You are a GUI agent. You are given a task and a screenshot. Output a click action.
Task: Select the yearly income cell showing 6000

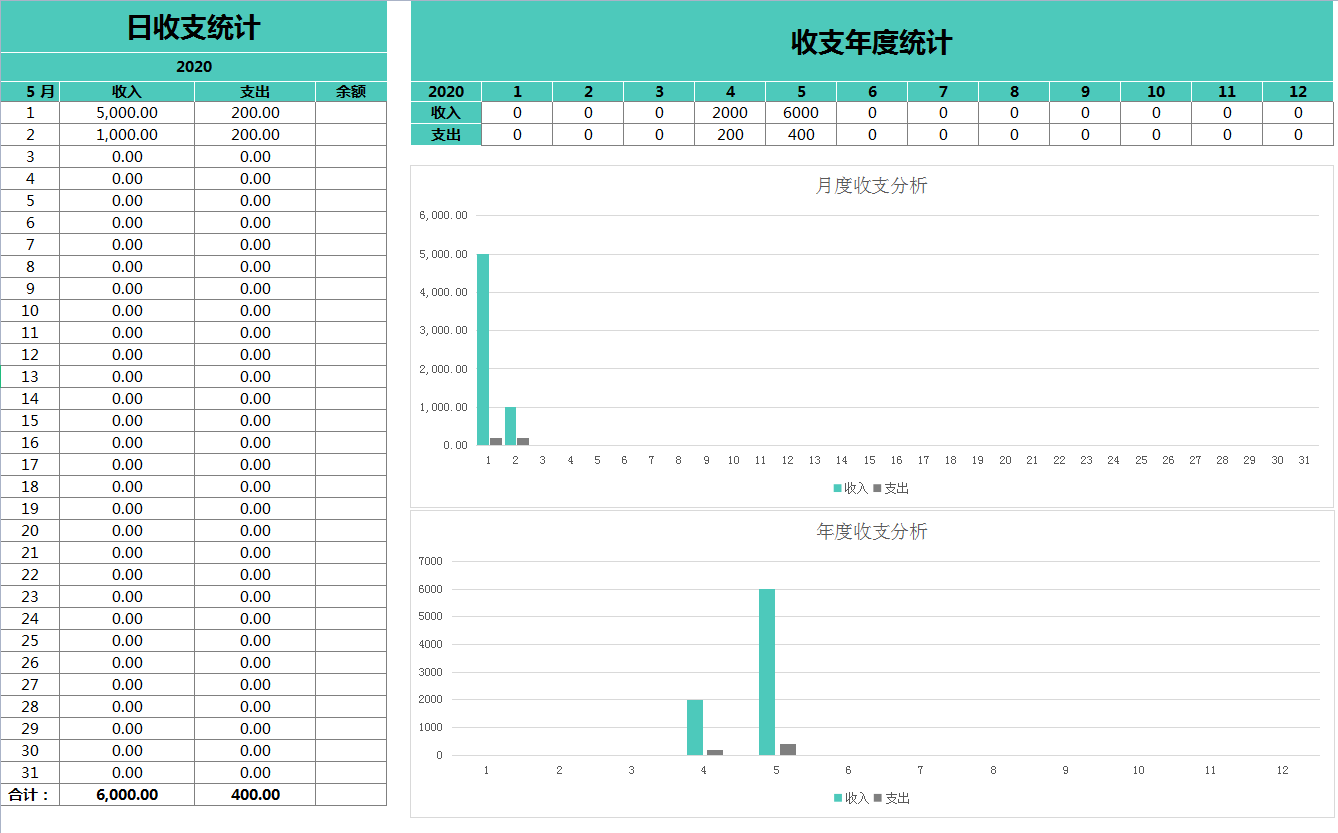point(800,112)
